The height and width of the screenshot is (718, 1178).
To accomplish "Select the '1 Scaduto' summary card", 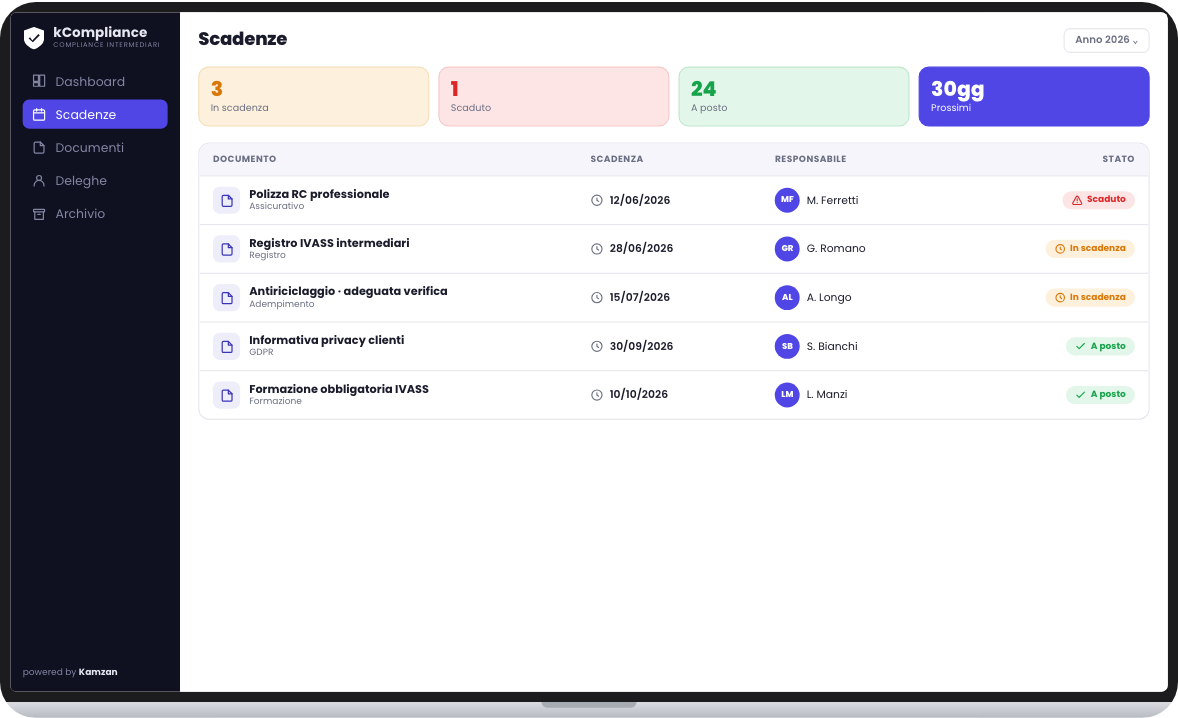I will coord(554,96).
